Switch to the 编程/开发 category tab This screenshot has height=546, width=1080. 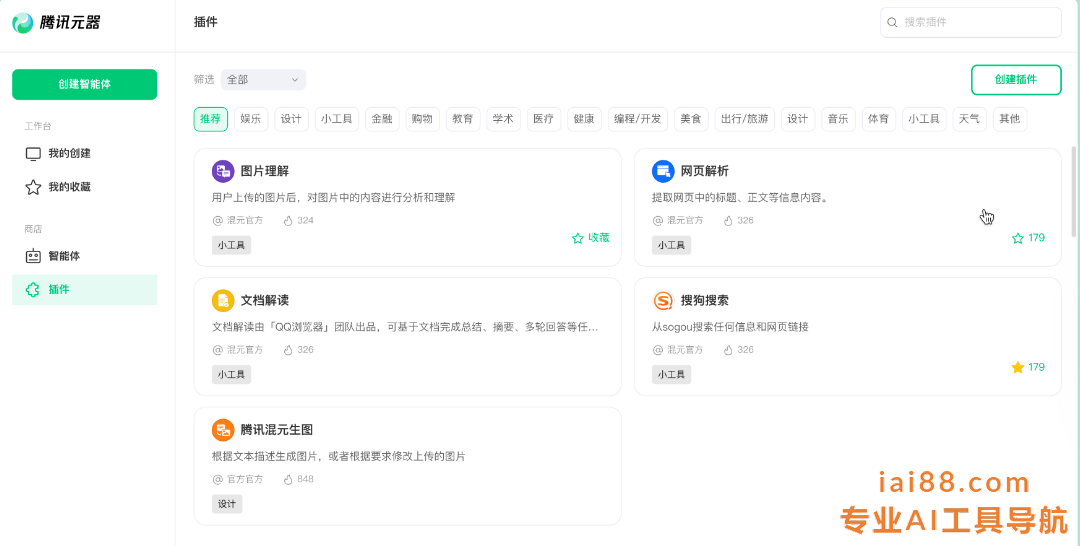click(x=637, y=119)
